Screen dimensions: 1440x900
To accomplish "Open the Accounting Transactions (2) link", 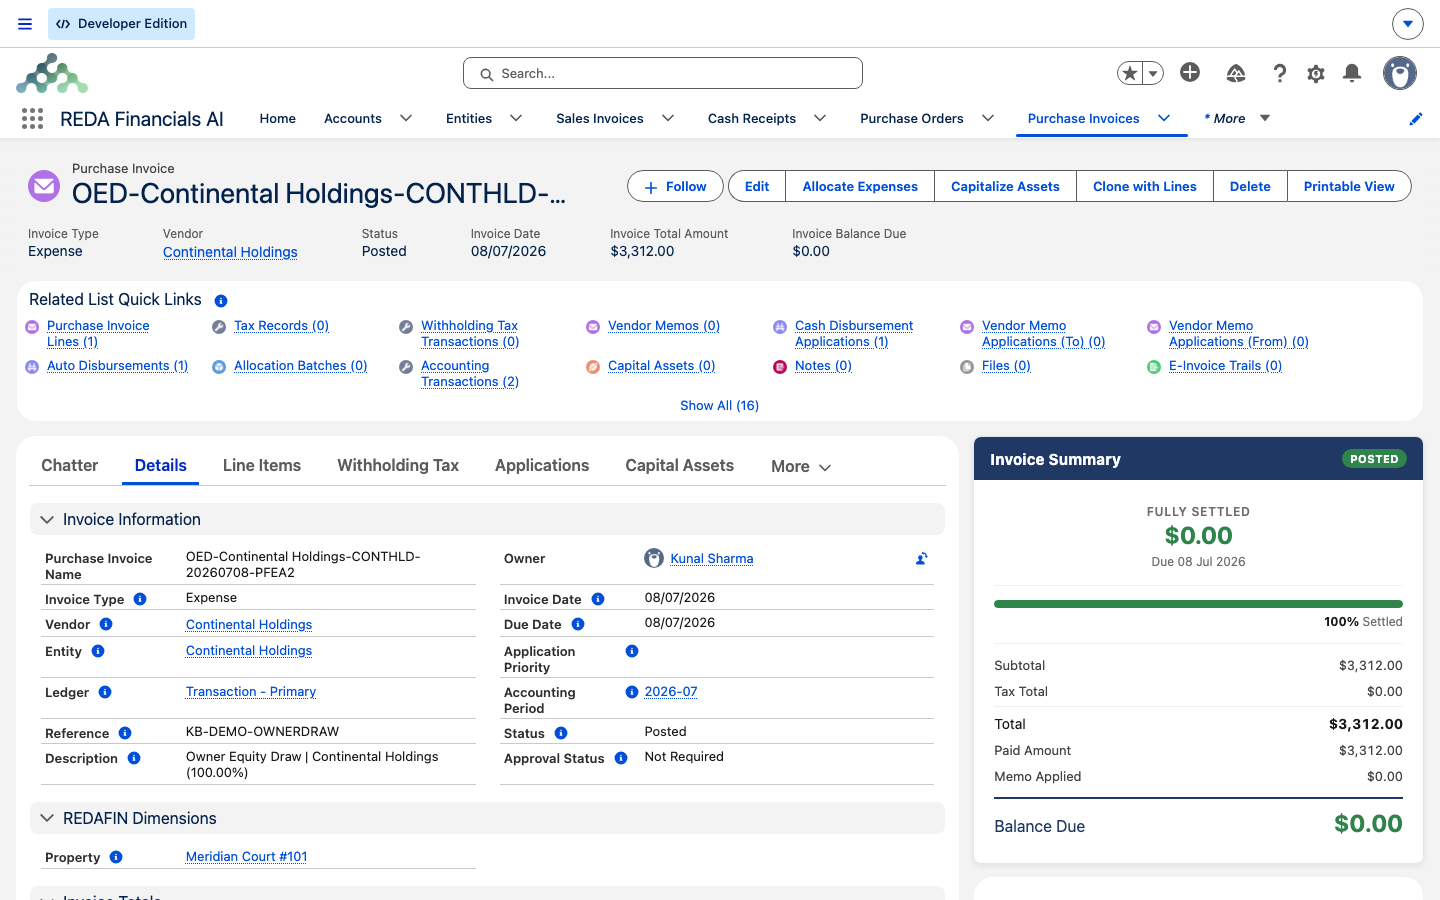I will point(470,374).
